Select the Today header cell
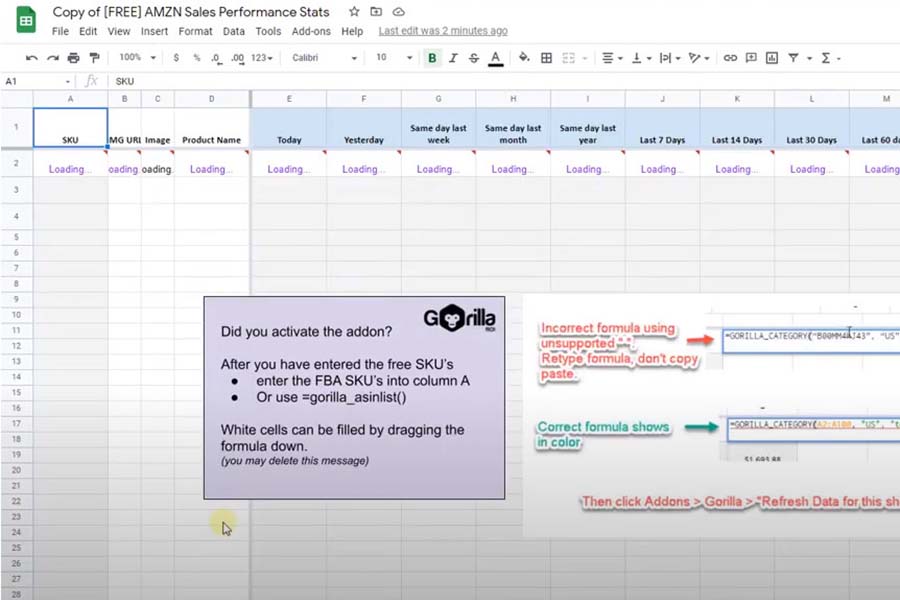The width and height of the screenshot is (900, 600). [x=289, y=127]
